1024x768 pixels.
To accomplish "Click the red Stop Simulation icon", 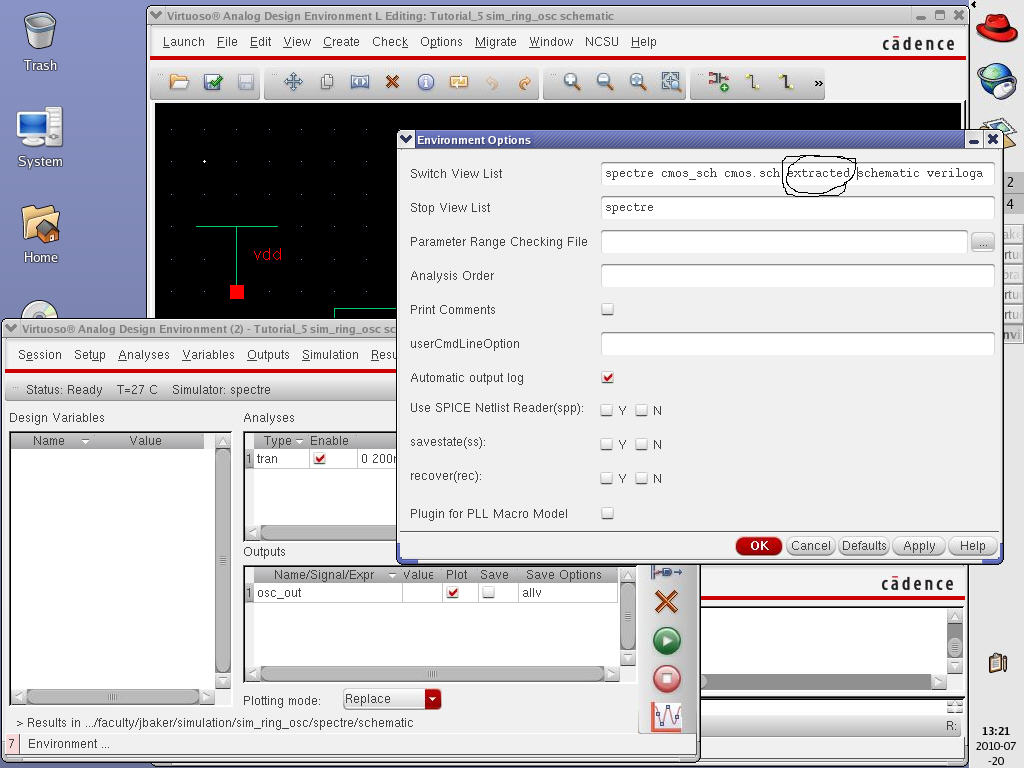I will [666, 678].
